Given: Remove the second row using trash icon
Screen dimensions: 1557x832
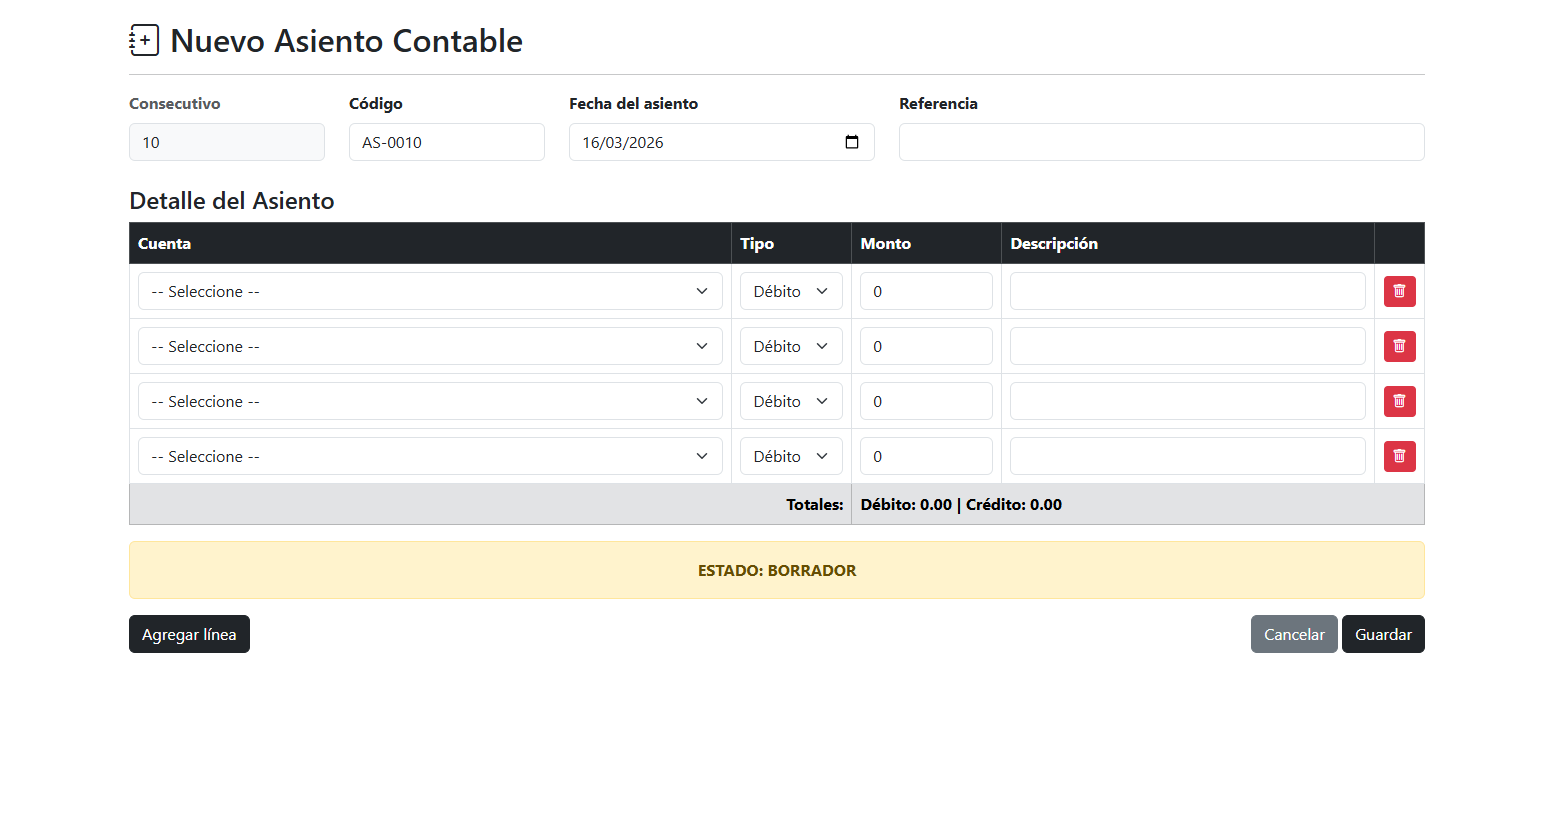Looking at the screenshot, I should 1399,346.
